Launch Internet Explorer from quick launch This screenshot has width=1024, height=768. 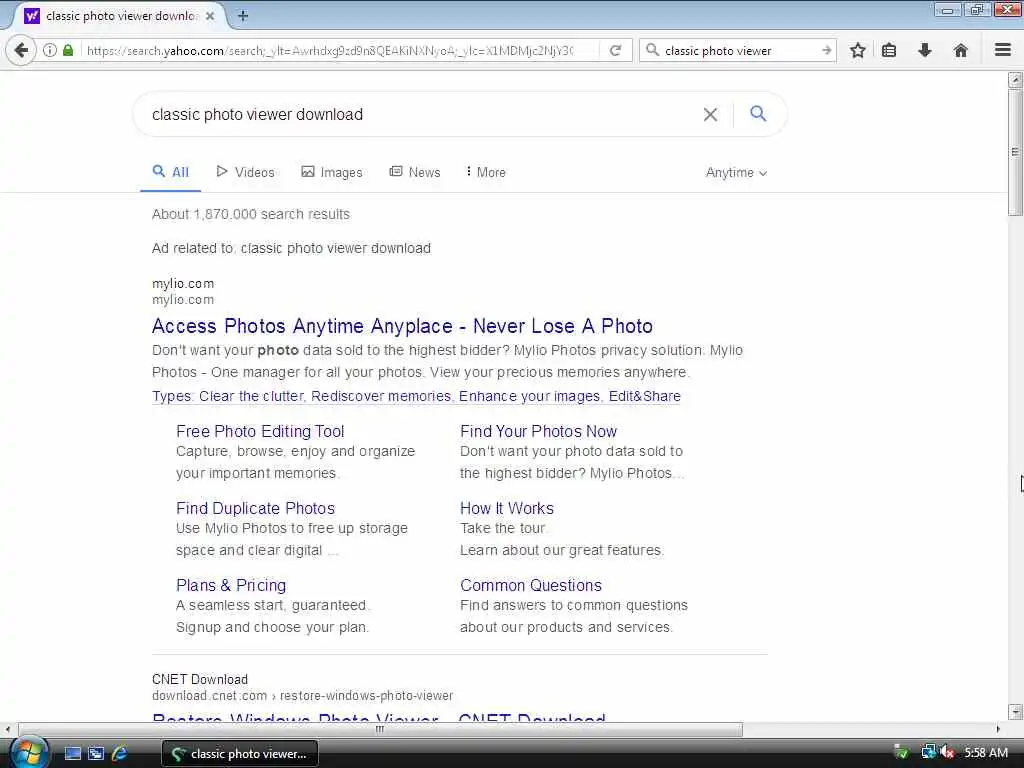(x=120, y=754)
